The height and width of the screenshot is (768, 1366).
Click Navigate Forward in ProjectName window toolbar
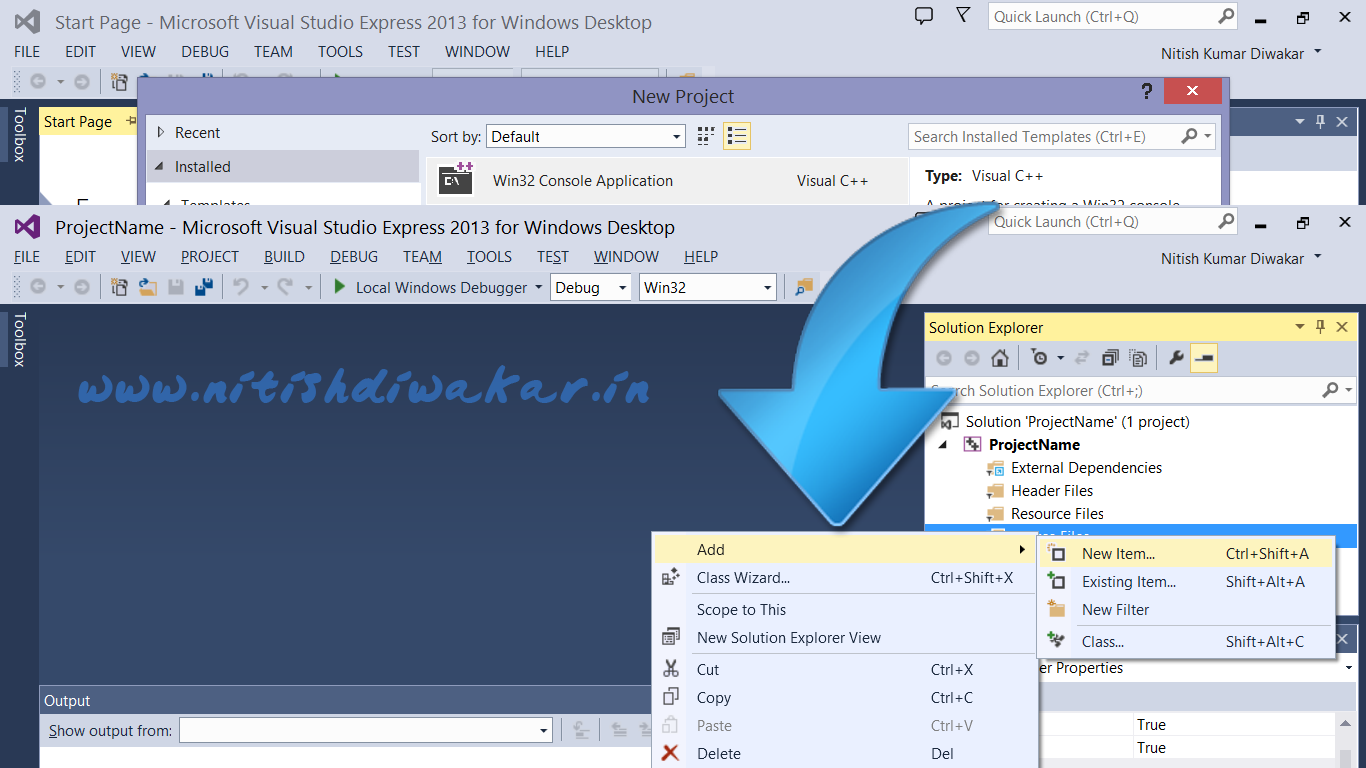click(x=82, y=287)
